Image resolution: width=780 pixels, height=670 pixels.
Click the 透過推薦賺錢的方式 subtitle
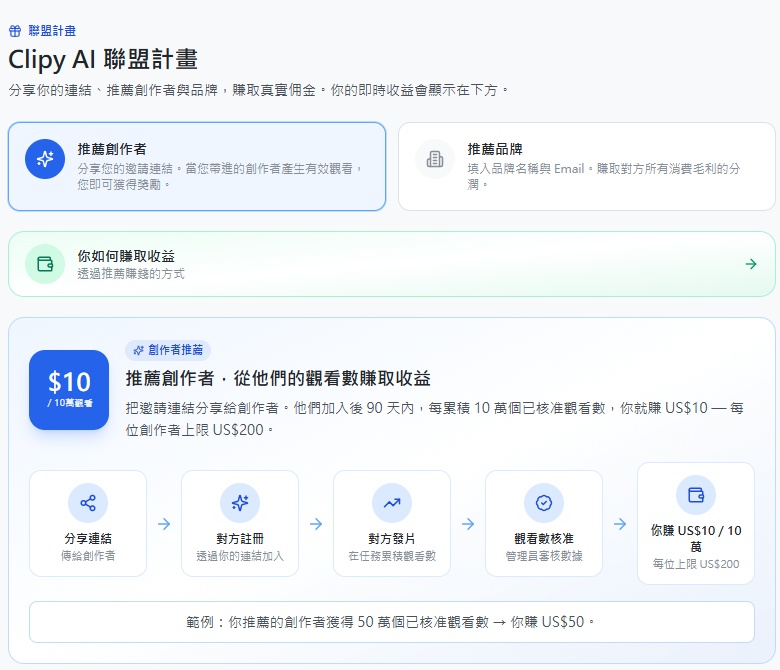[131, 274]
